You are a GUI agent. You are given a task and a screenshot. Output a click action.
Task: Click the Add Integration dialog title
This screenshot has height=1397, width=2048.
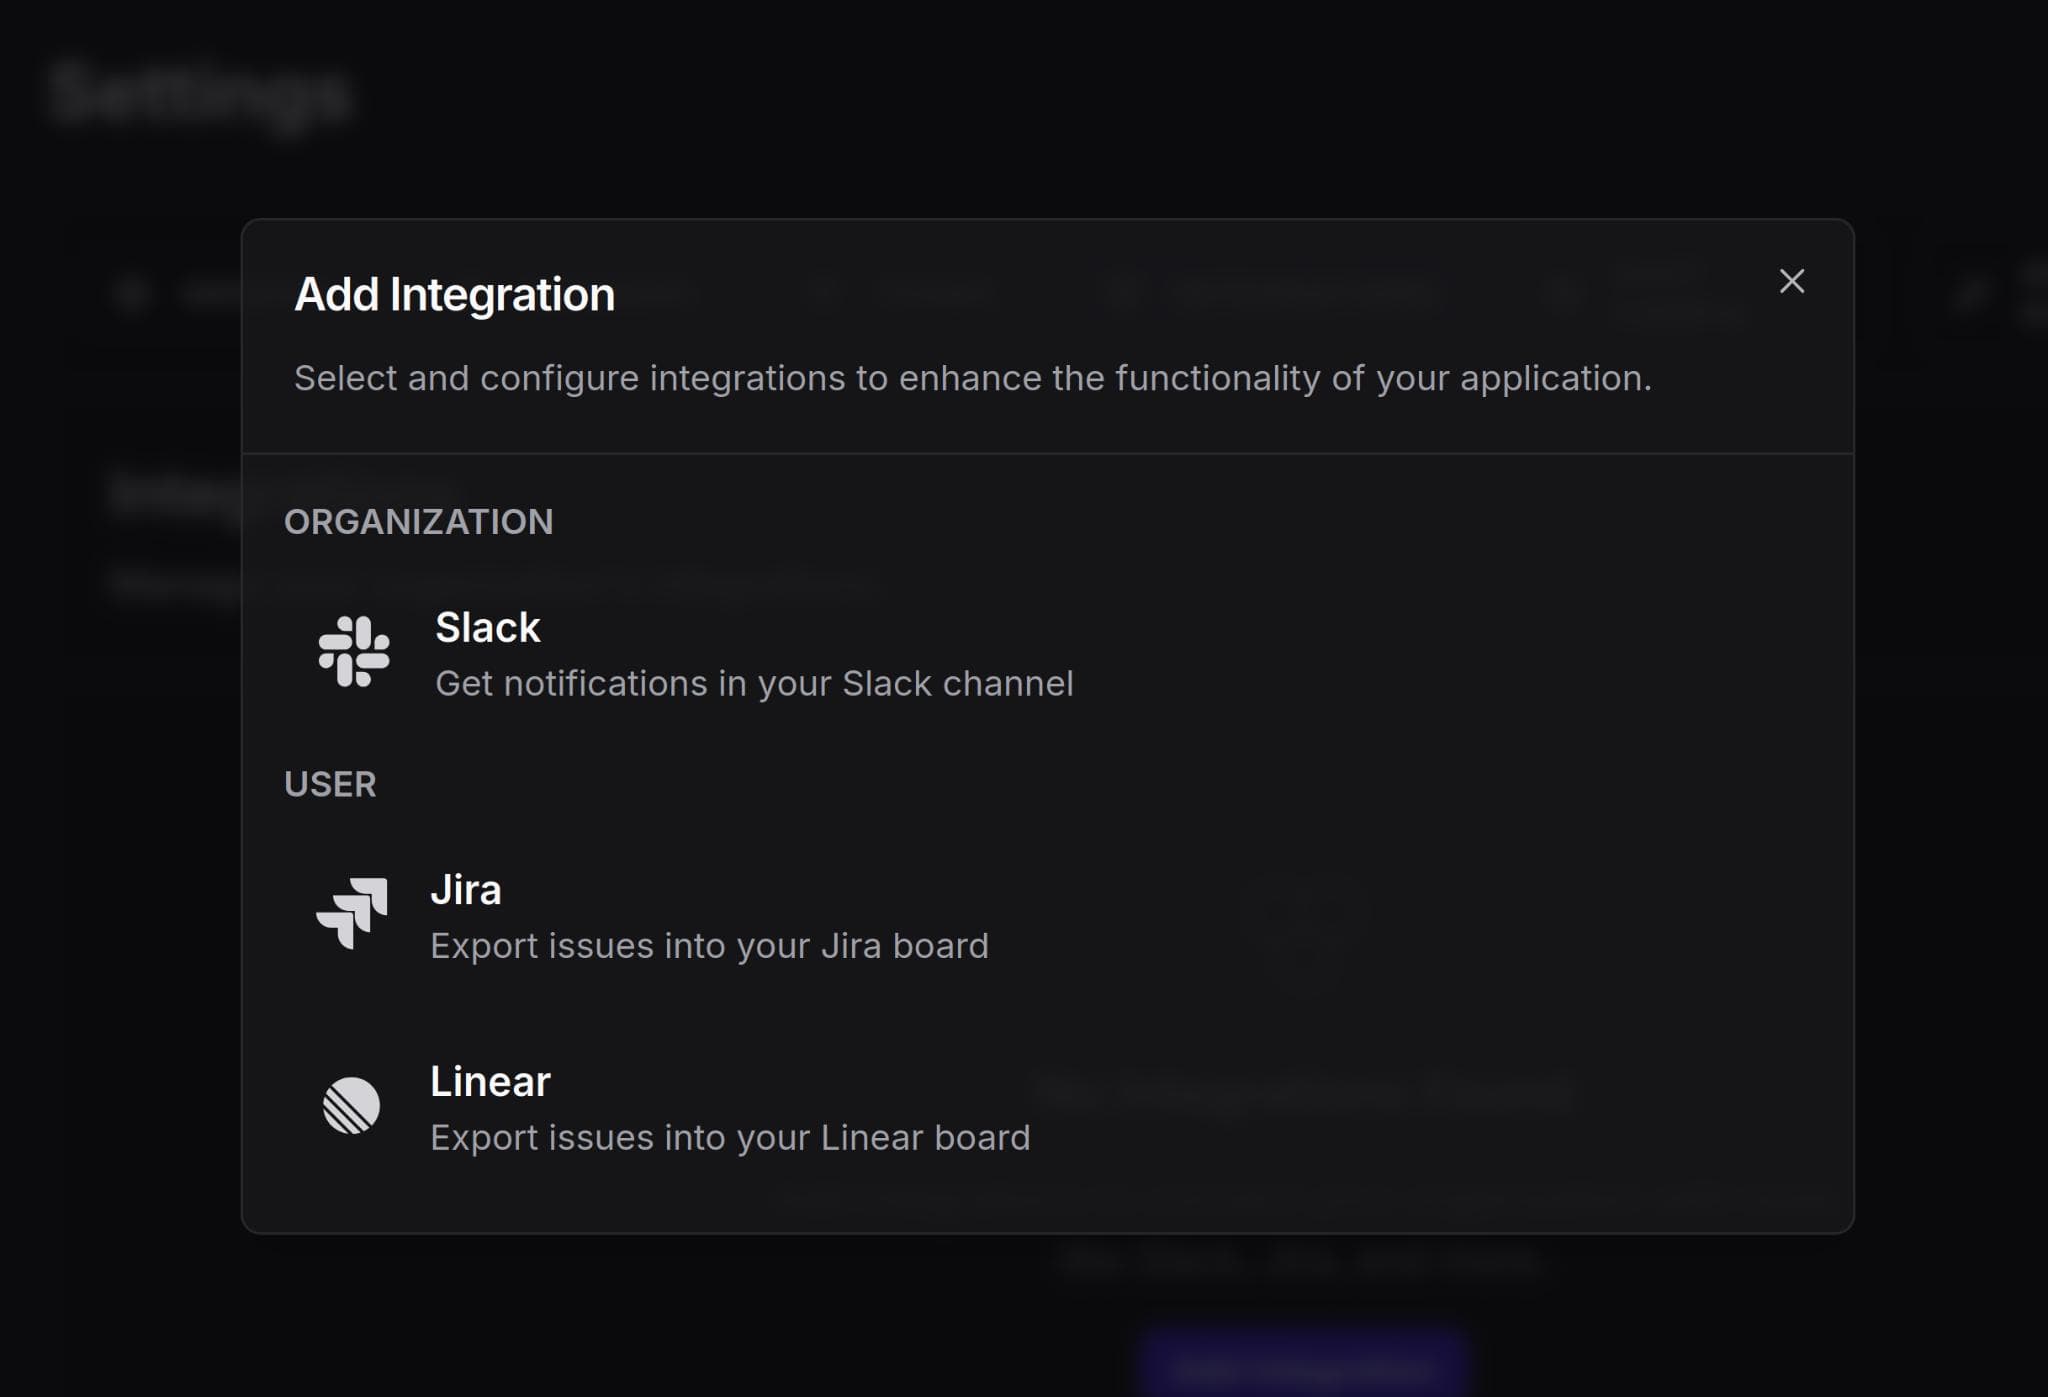click(454, 295)
